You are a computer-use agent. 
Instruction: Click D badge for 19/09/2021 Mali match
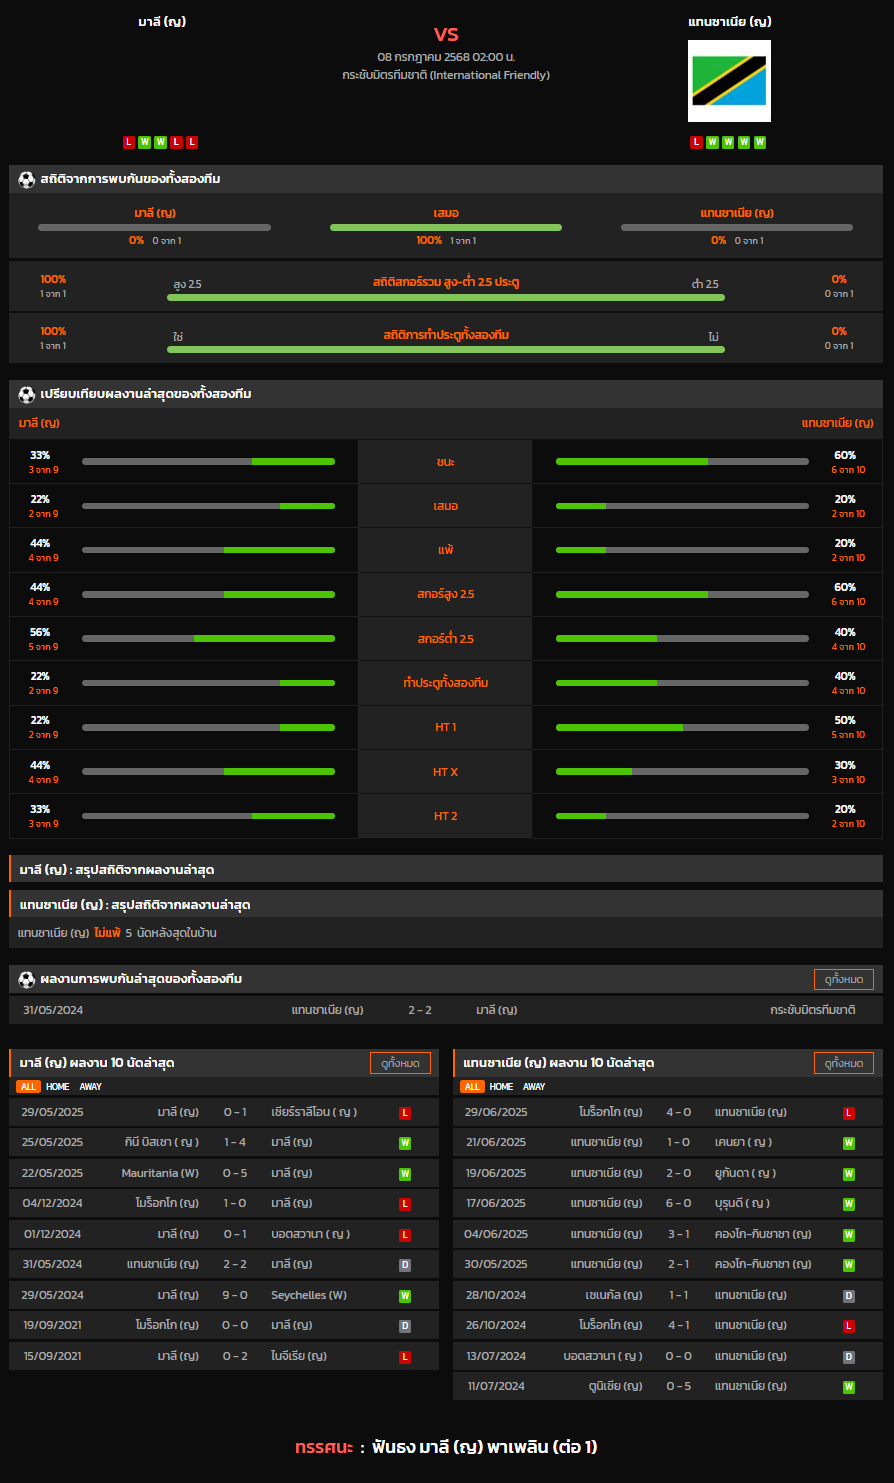405,1326
